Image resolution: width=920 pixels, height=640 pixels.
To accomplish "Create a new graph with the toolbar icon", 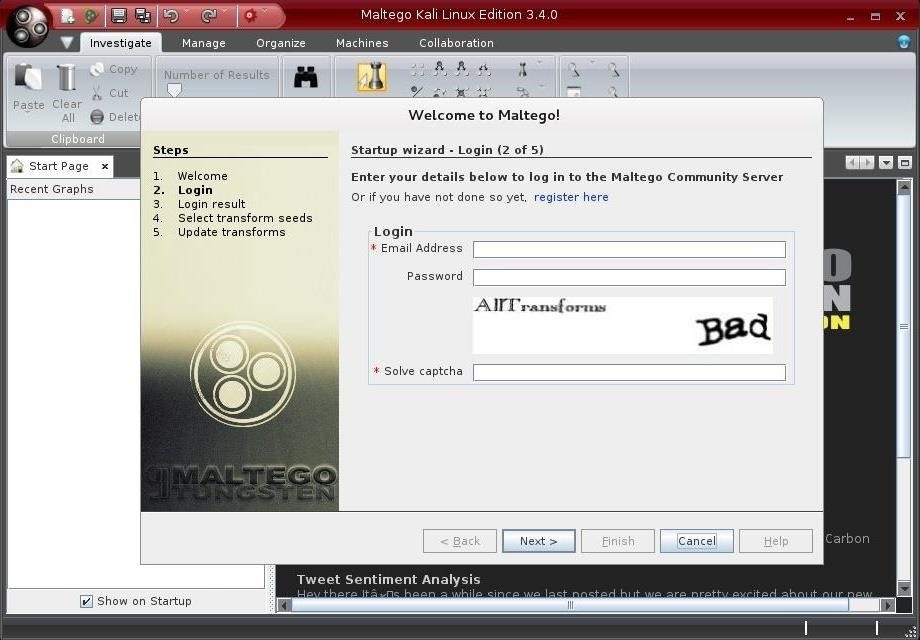I will [x=65, y=15].
